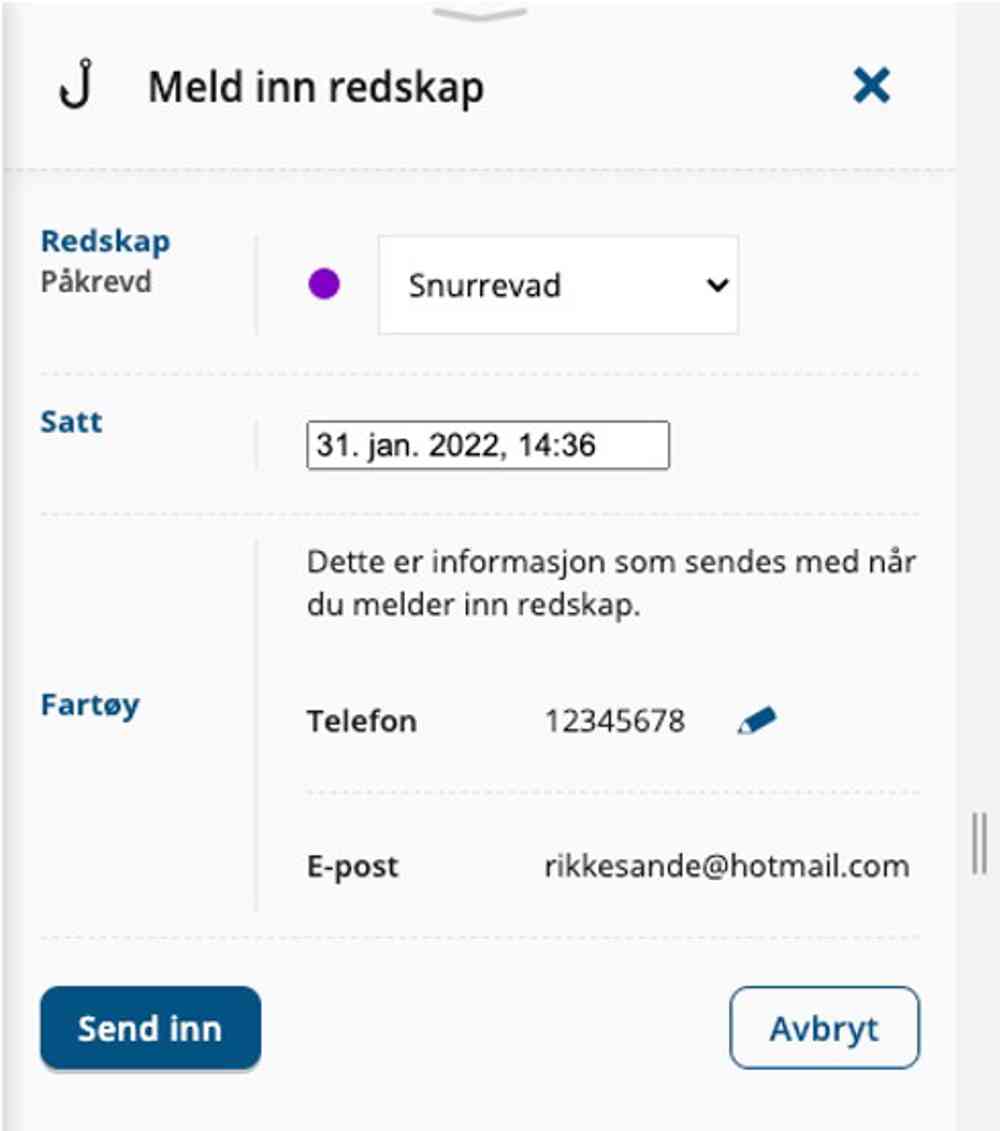The image size is (1000, 1131).
Task: Click the purple gear color dot
Action: pyautogui.click(x=323, y=285)
